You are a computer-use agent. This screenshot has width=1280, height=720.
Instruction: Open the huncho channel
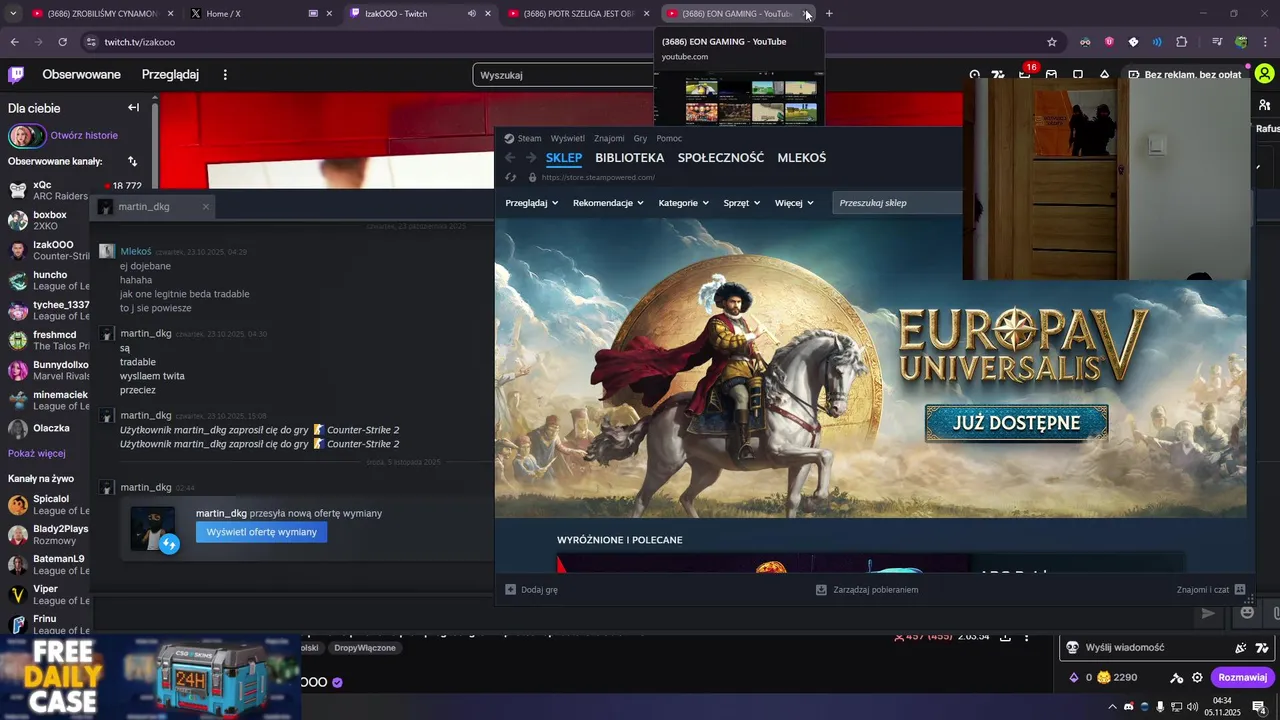(x=46, y=280)
